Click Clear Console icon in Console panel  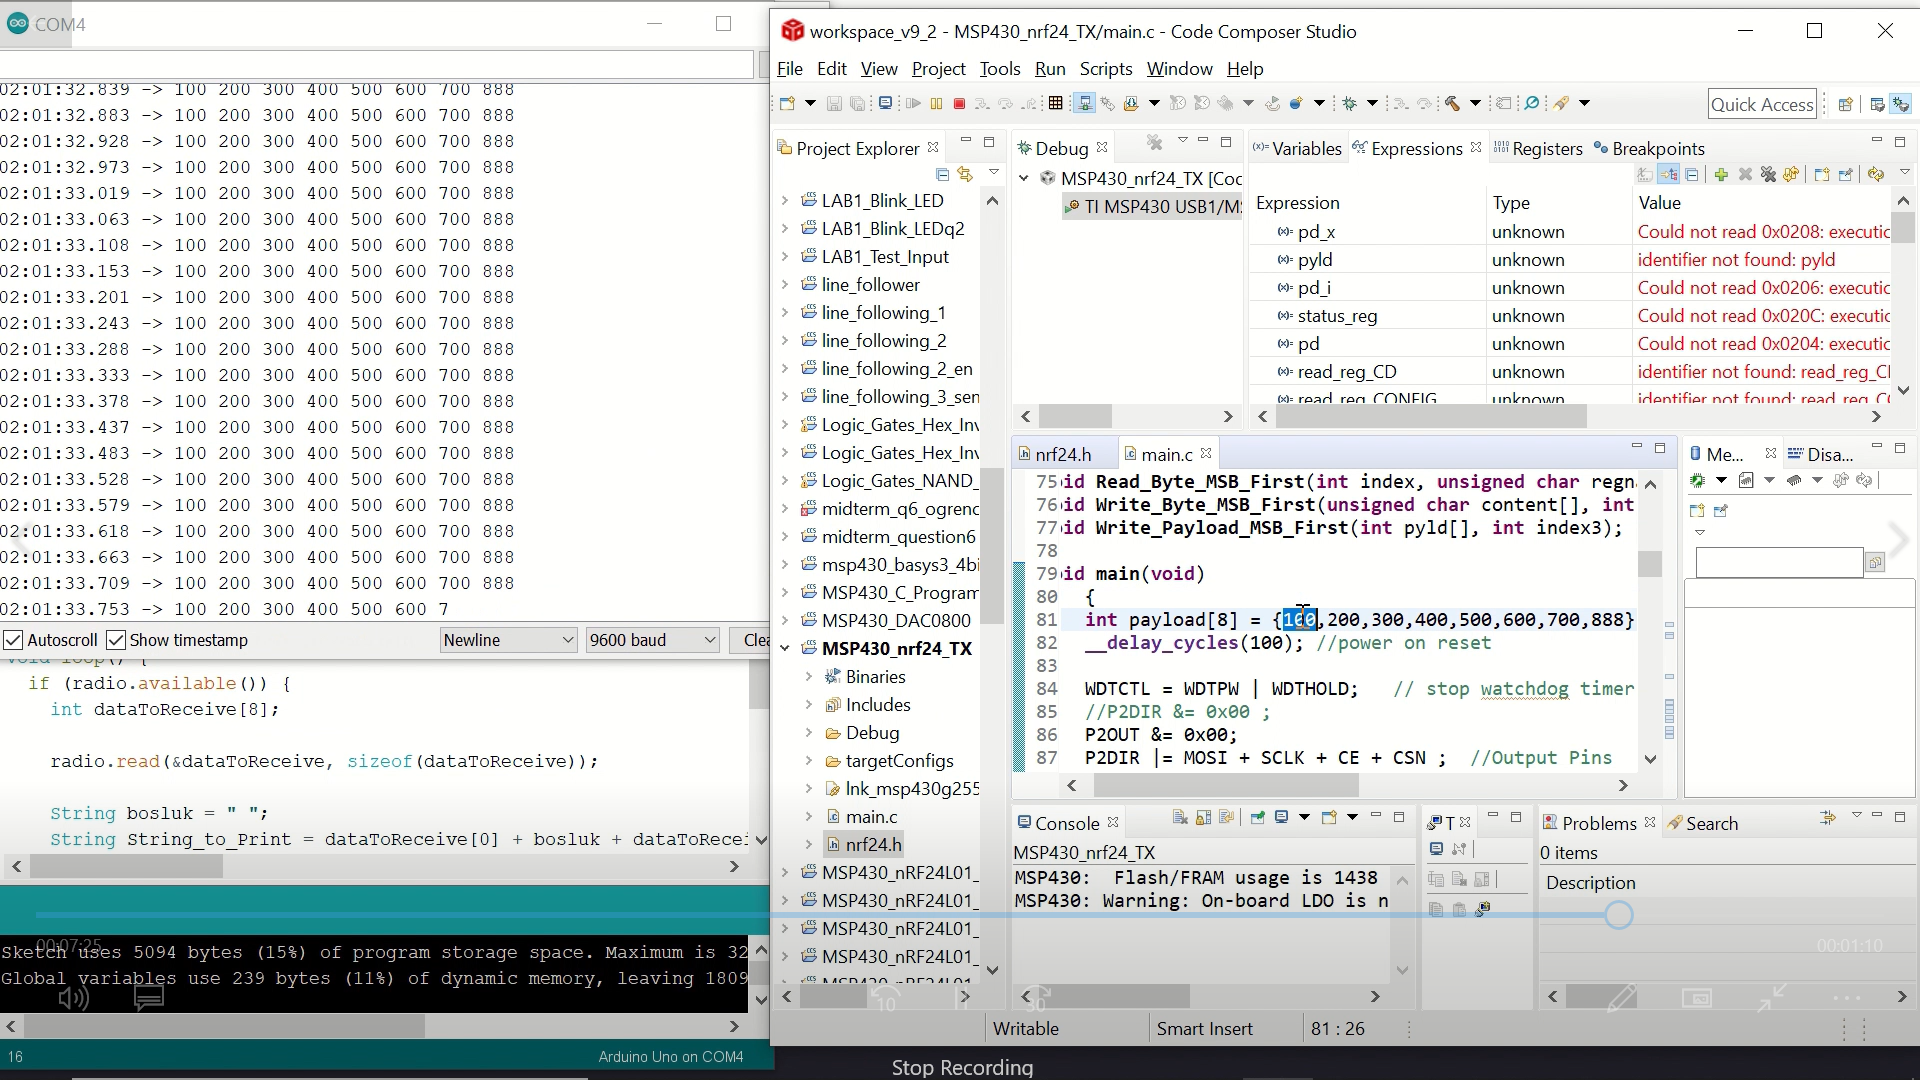(1180, 818)
